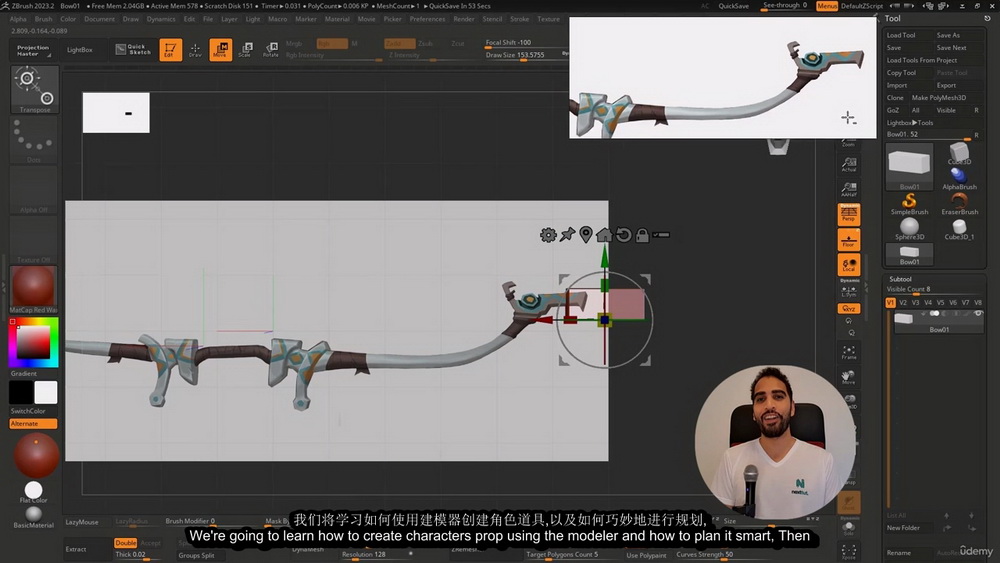The height and width of the screenshot is (563, 1000).
Task: Click the gizmo Sticky pin icon
Action: [567, 235]
